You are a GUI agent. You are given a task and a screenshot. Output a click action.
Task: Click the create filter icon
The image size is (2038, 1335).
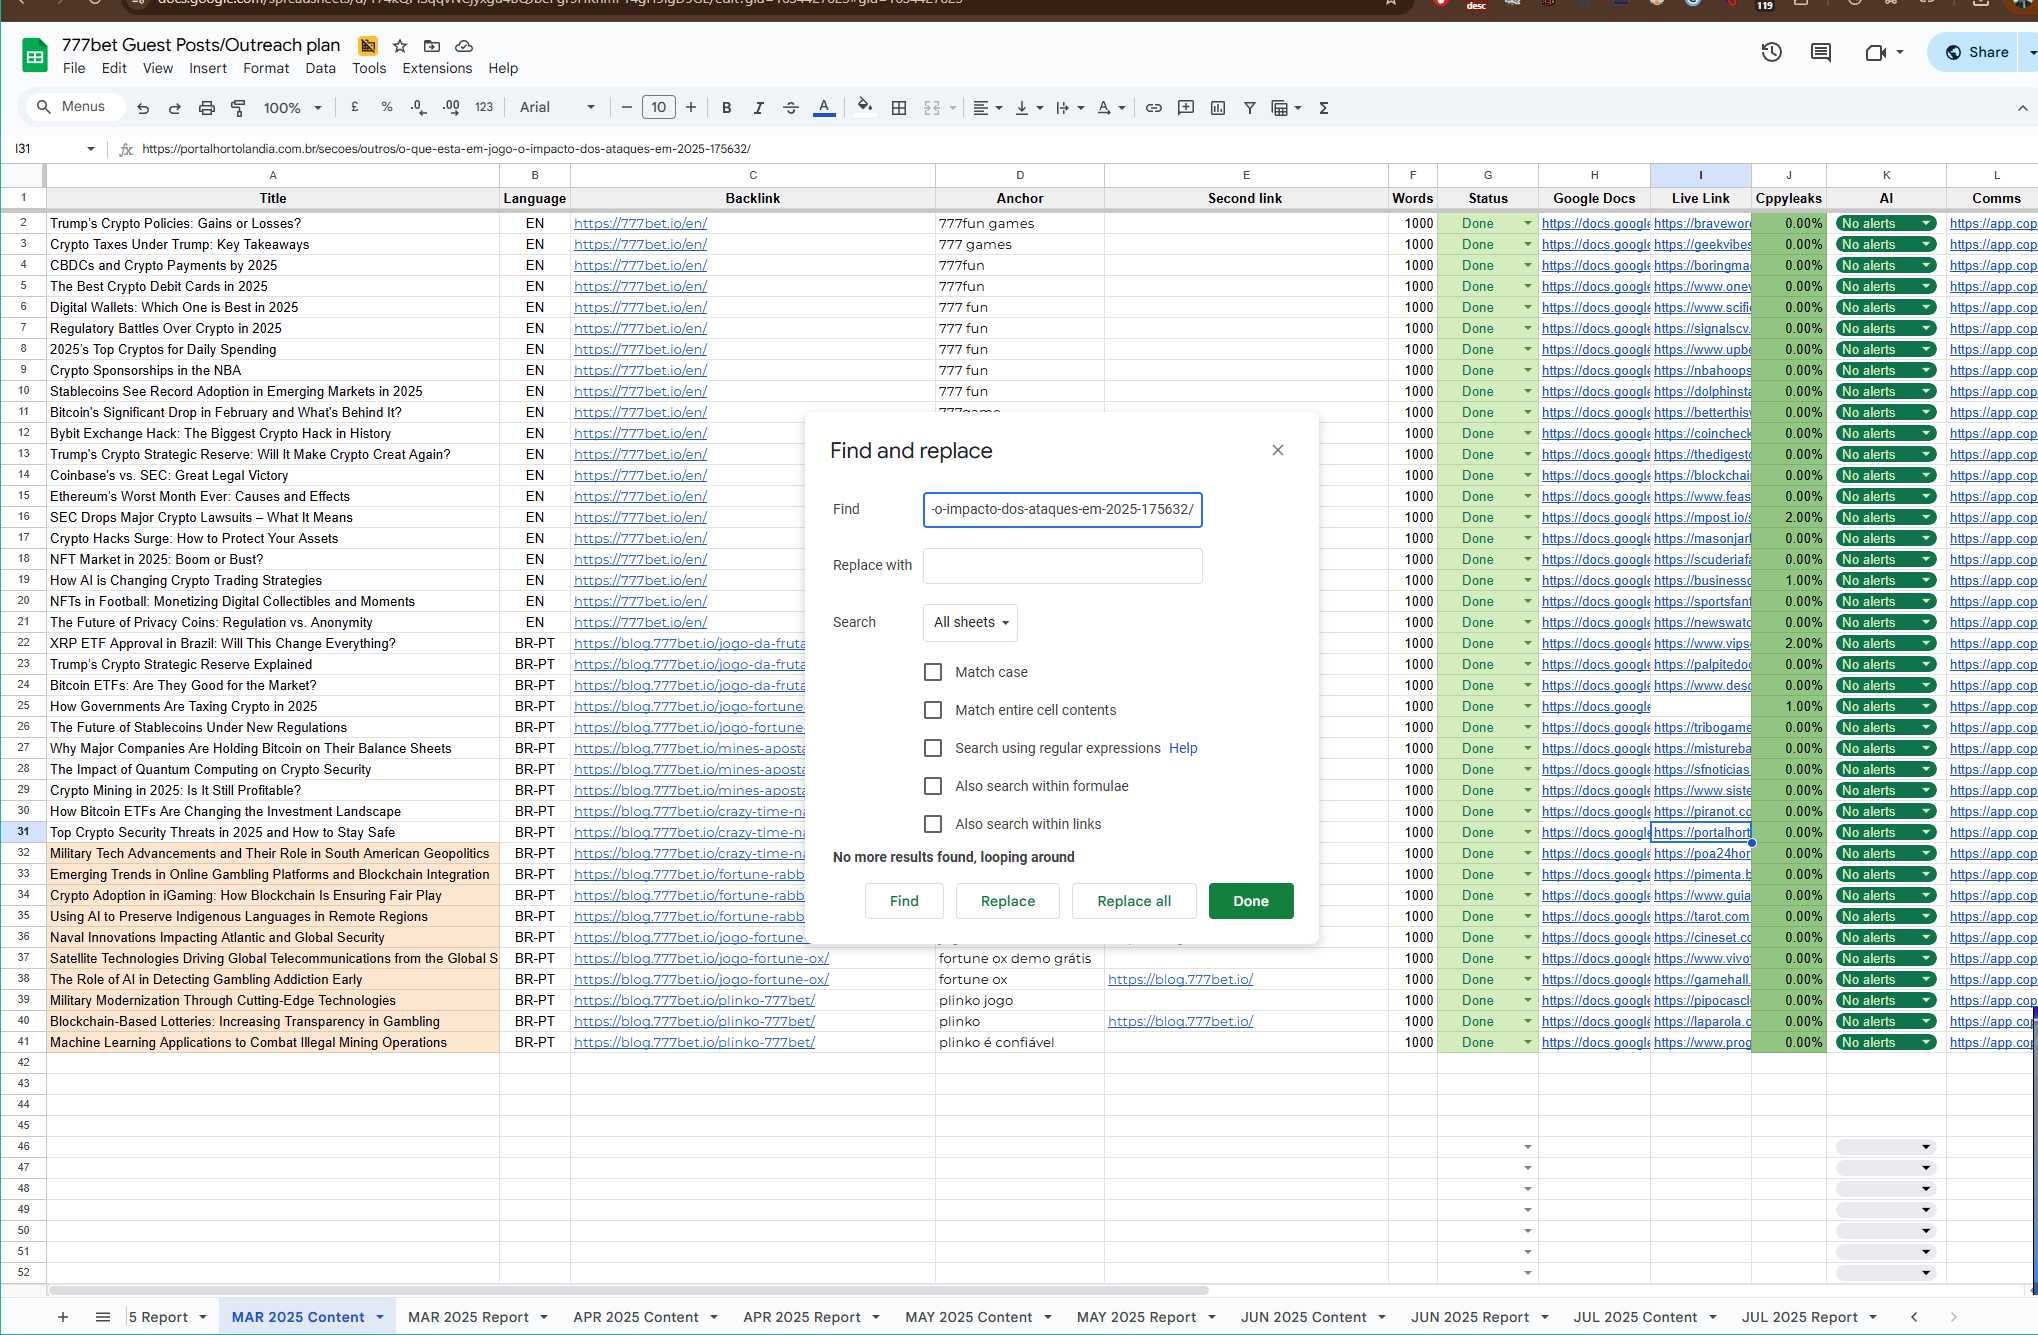[x=1249, y=108]
